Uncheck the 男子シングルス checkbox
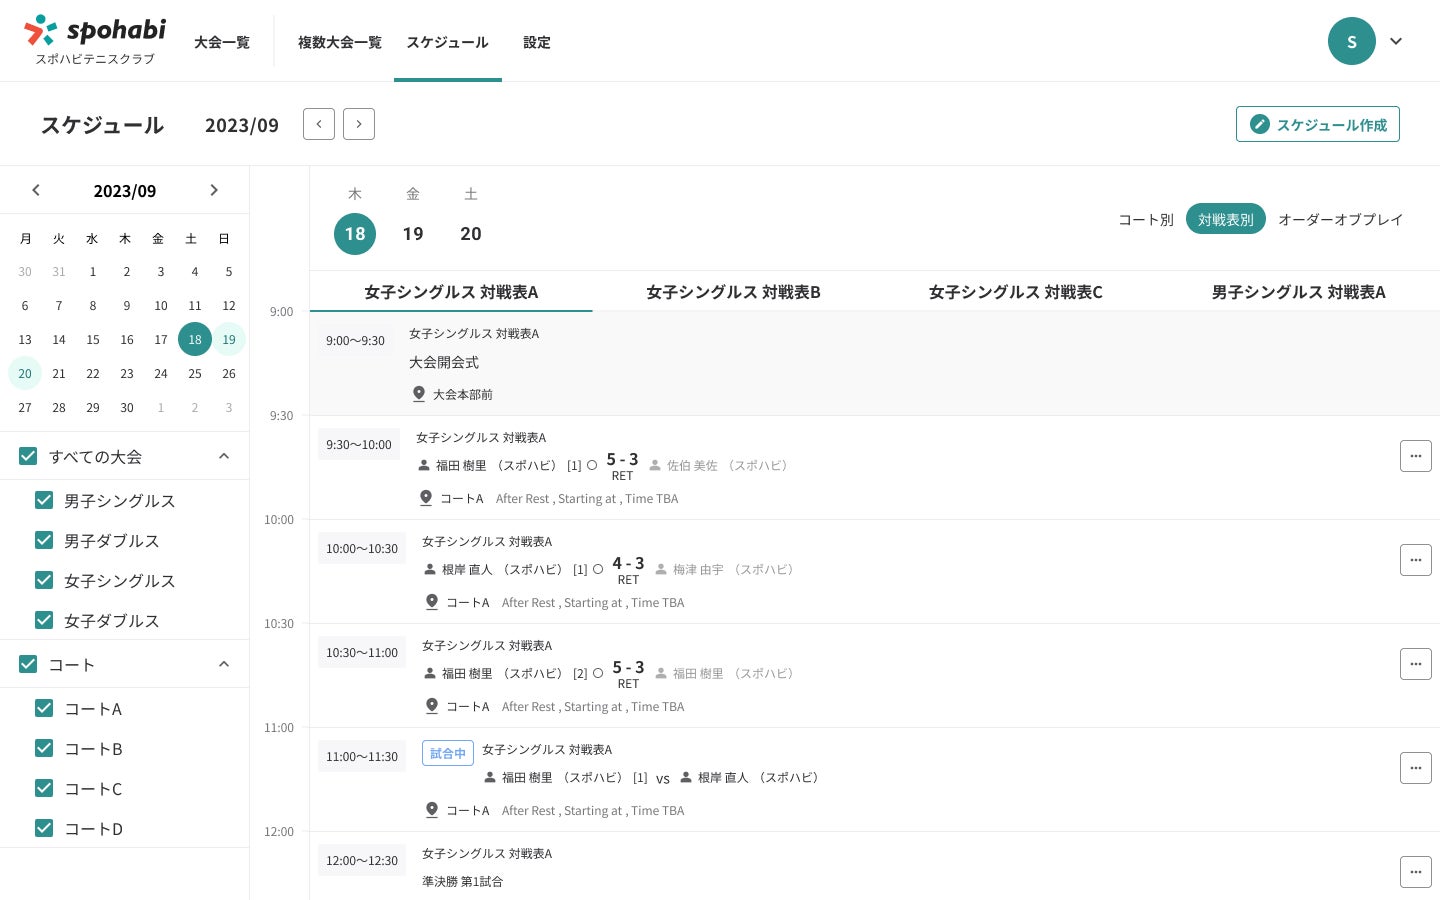Image resolution: width=1440 pixels, height=900 pixels. click(x=44, y=500)
